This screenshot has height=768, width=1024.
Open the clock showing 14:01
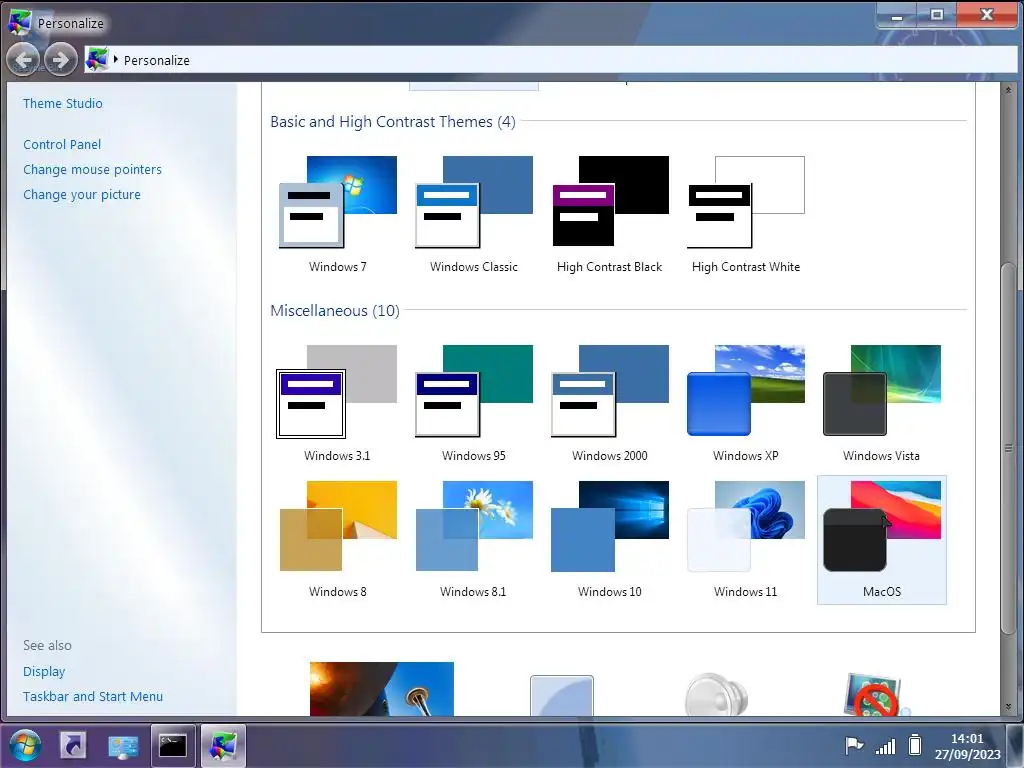pyautogui.click(x=967, y=746)
